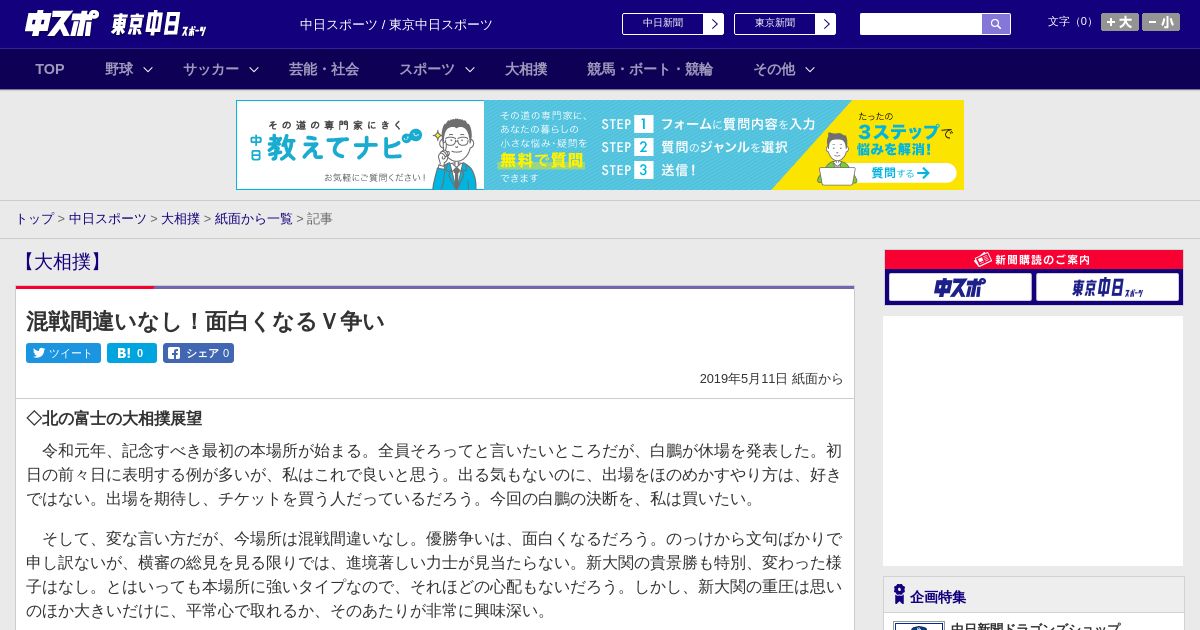Click subheading ◇北の富士の大相撲展望
The width and height of the screenshot is (1200, 630).
coord(114,418)
